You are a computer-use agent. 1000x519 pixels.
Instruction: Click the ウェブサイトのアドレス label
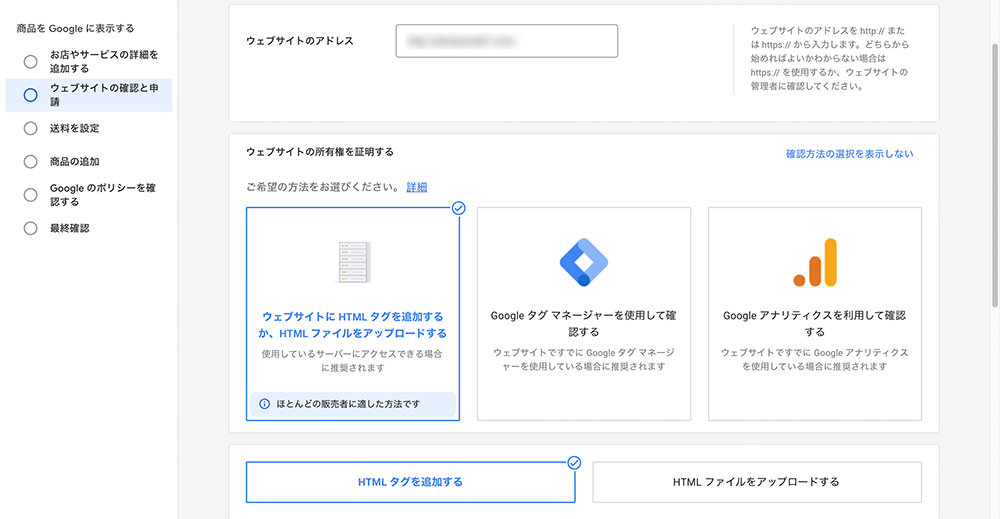pyautogui.click(x=300, y=41)
